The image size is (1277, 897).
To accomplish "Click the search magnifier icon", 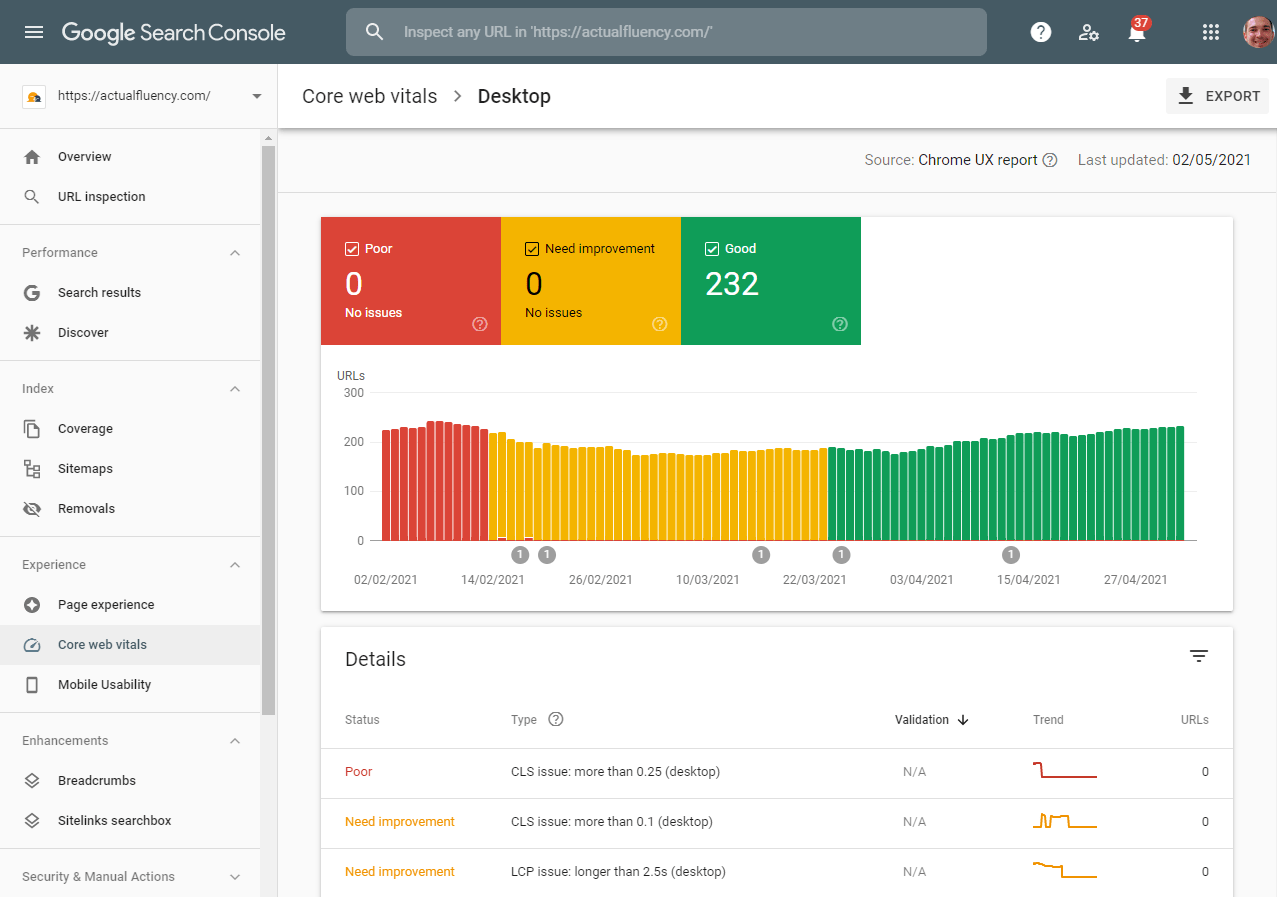I will pyautogui.click(x=375, y=32).
